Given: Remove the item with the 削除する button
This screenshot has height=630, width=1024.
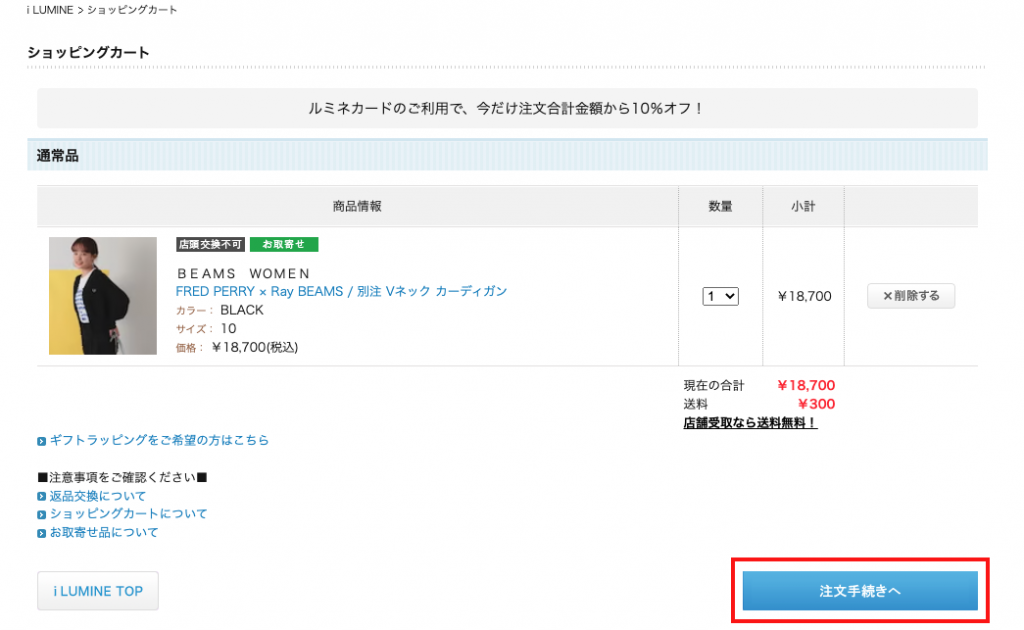Looking at the screenshot, I should click(x=910, y=296).
